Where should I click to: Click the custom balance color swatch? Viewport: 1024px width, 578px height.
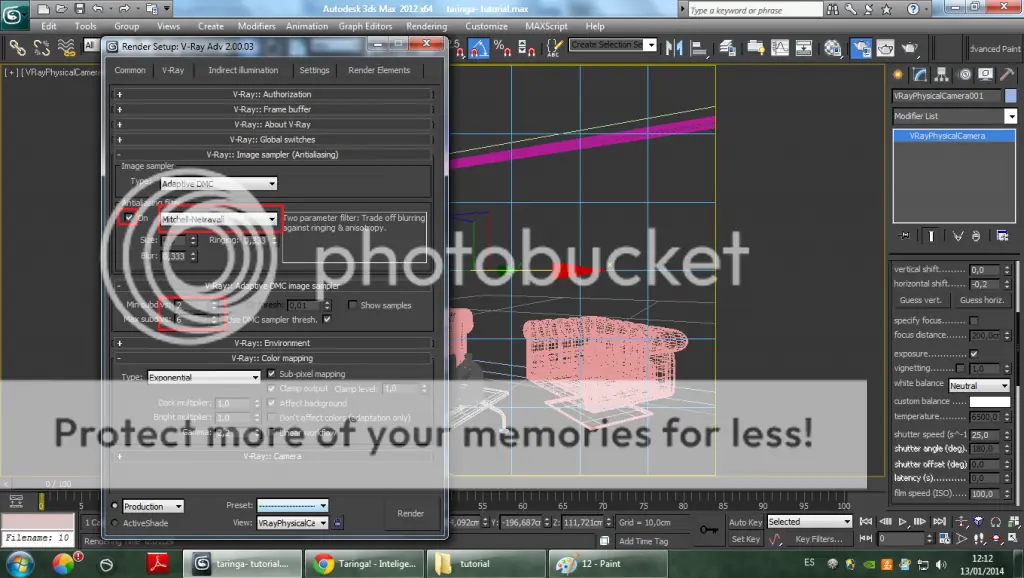tap(990, 401)
